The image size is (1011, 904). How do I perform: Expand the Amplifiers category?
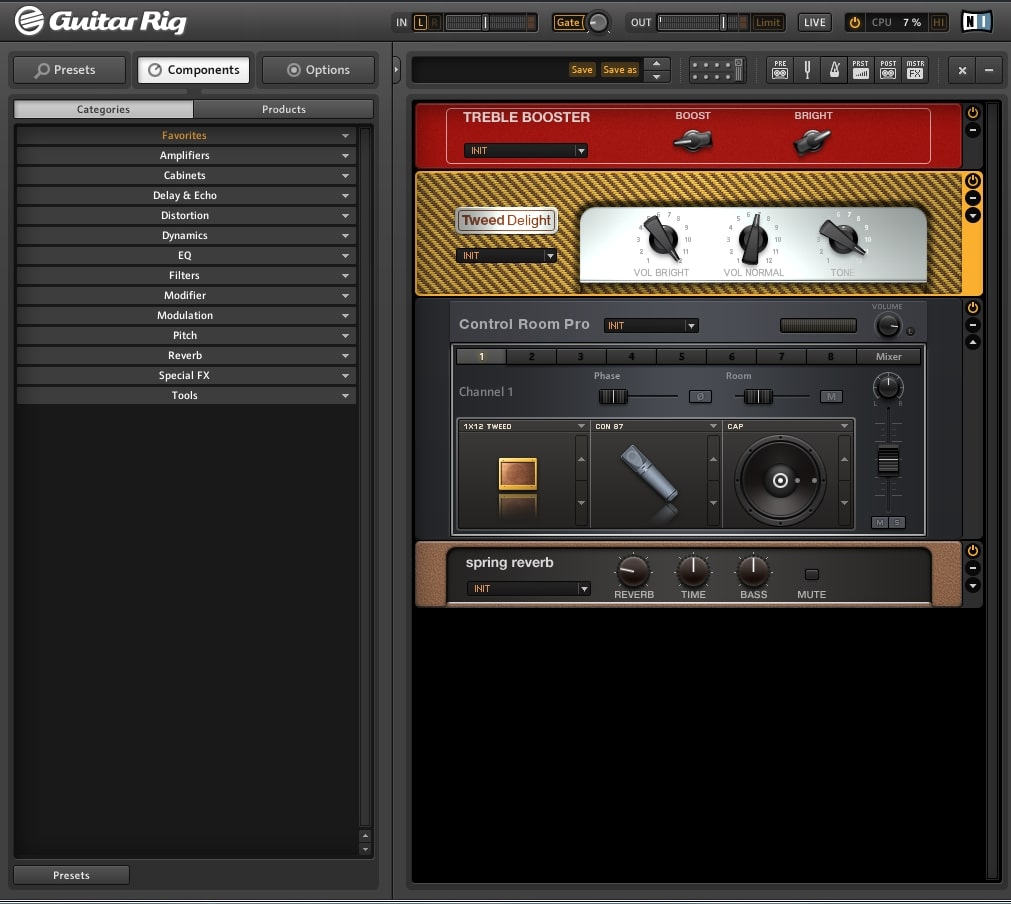[x=185, y=155]
